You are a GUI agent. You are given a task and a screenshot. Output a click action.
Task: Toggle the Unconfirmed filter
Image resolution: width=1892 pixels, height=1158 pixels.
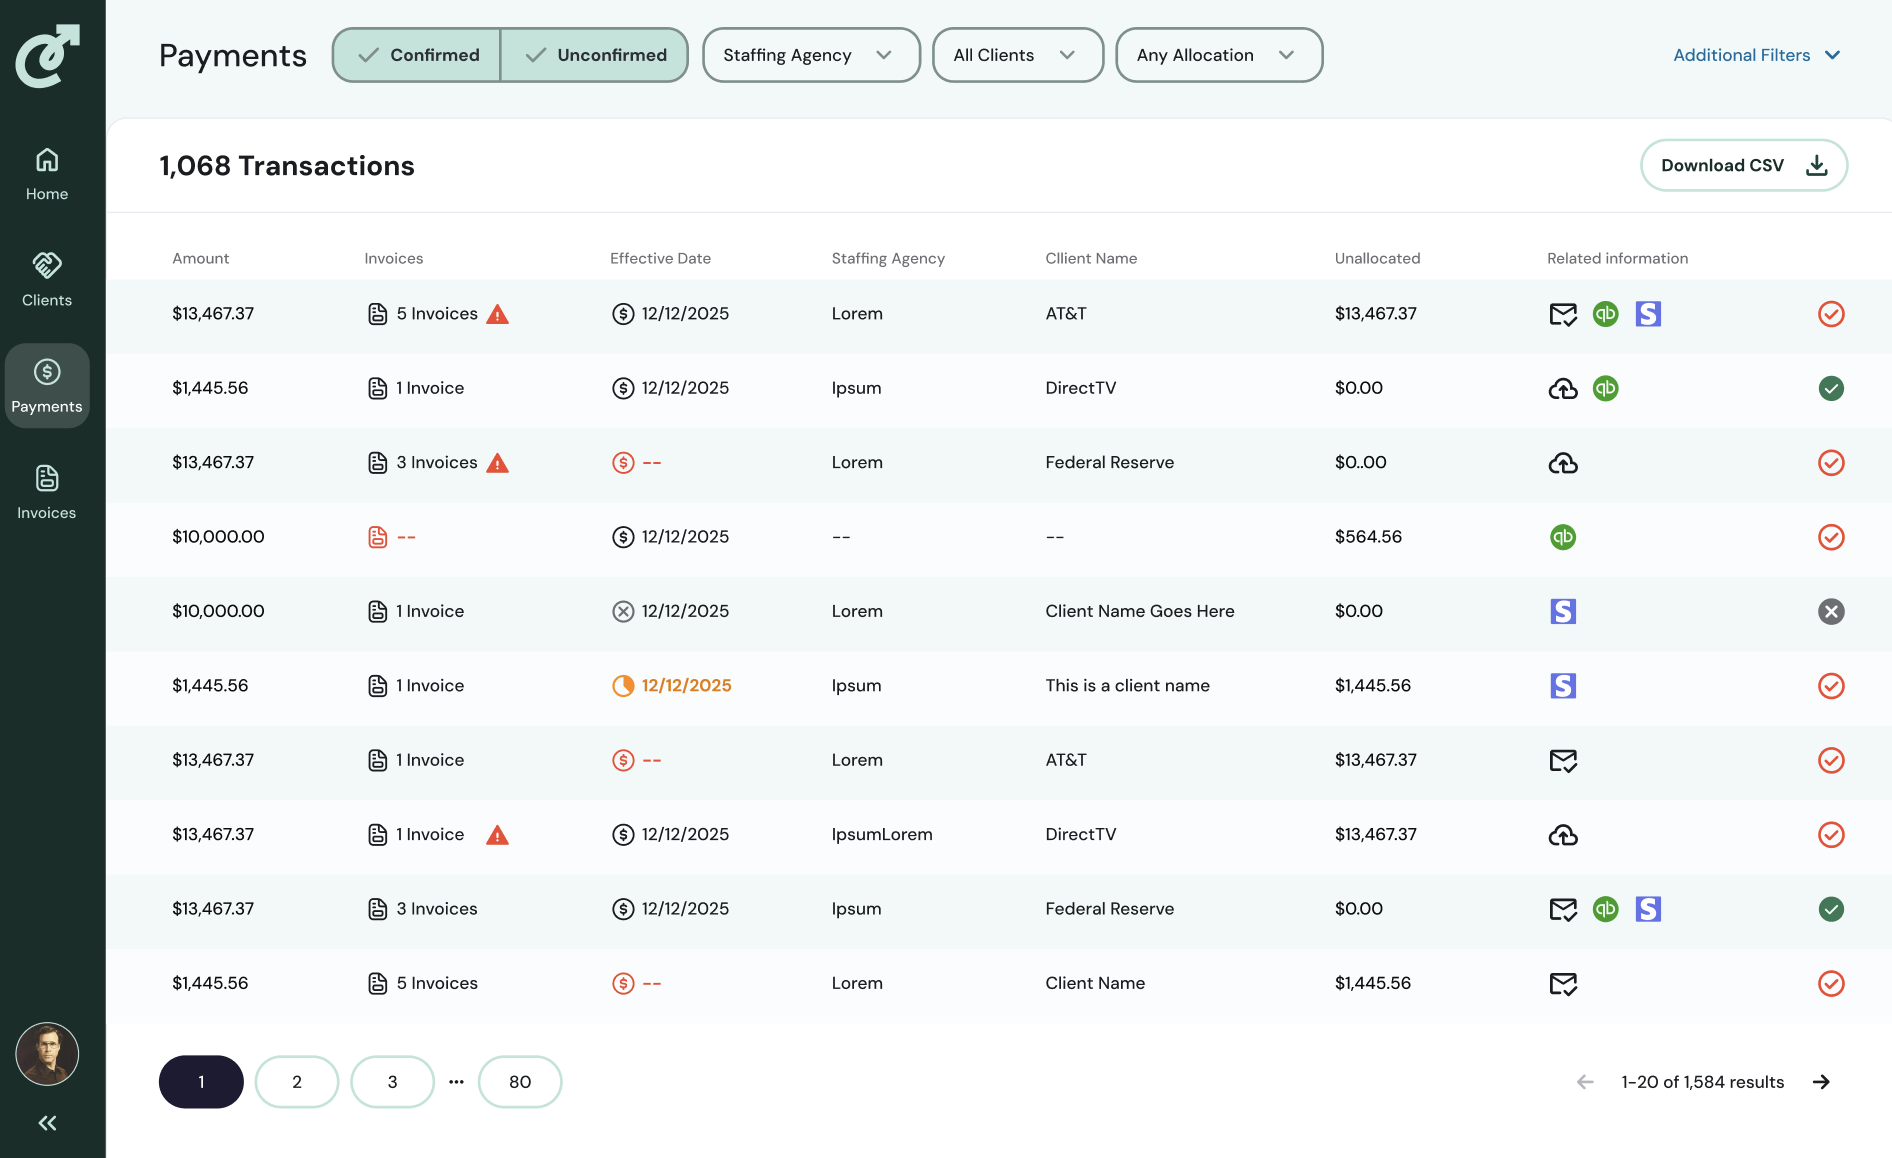pos(595,55)
